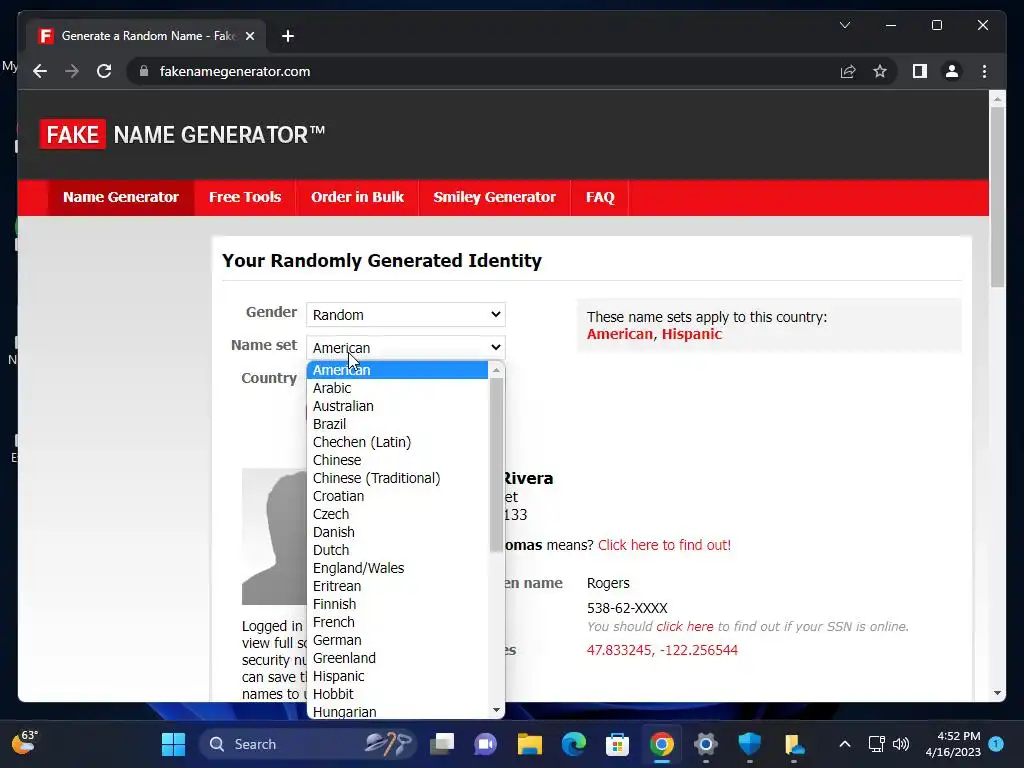The height and width of the screenshot is (768, 1024).
Task: Choose Australian name set option
Action: click(x=398, y=406)
